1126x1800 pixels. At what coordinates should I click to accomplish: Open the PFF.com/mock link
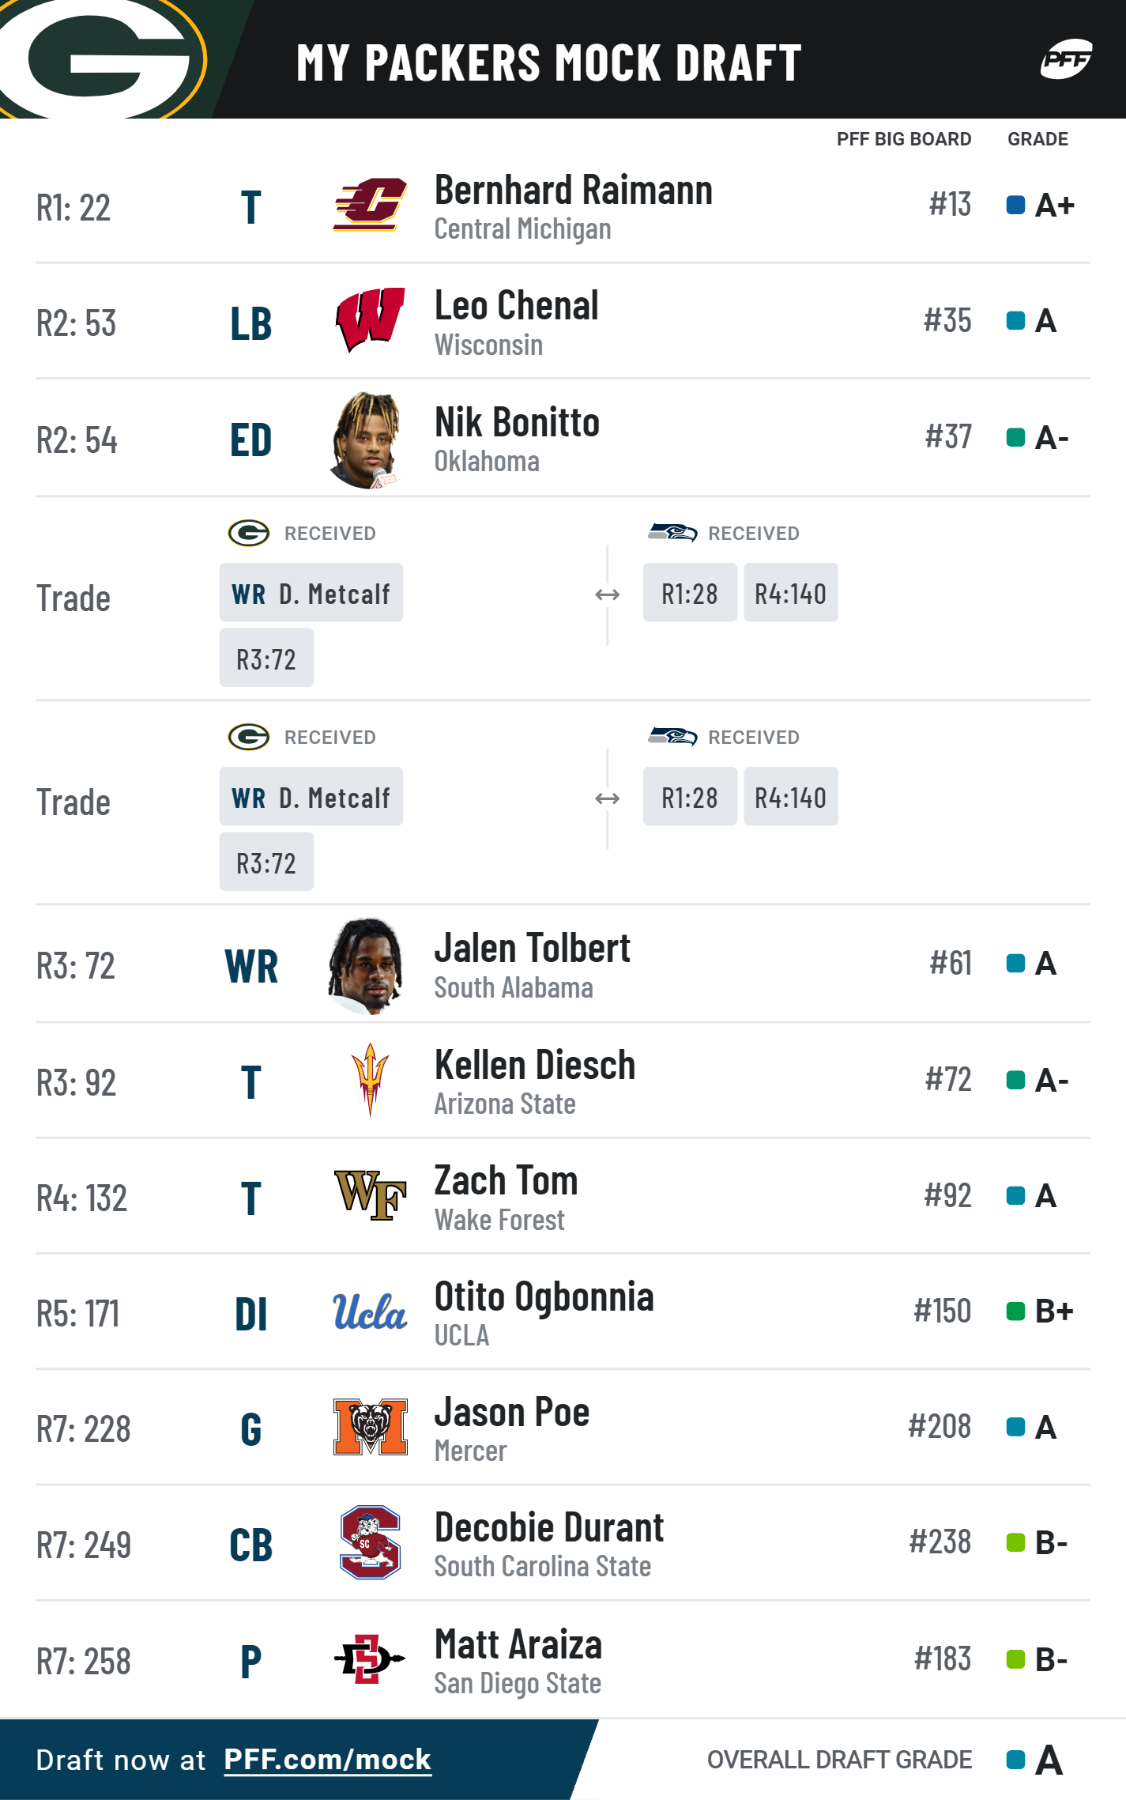click(327, 1760)
